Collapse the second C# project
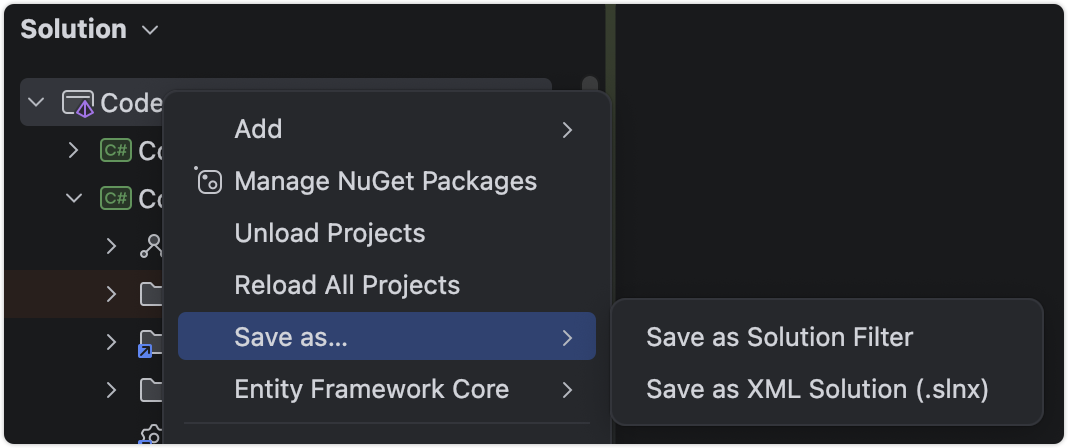 73,198
